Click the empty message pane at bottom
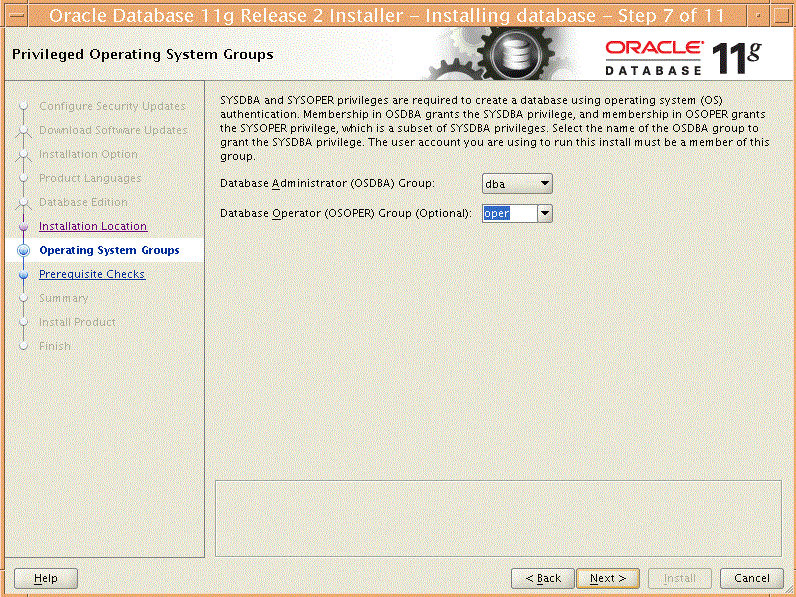 [x=498, y=518]
